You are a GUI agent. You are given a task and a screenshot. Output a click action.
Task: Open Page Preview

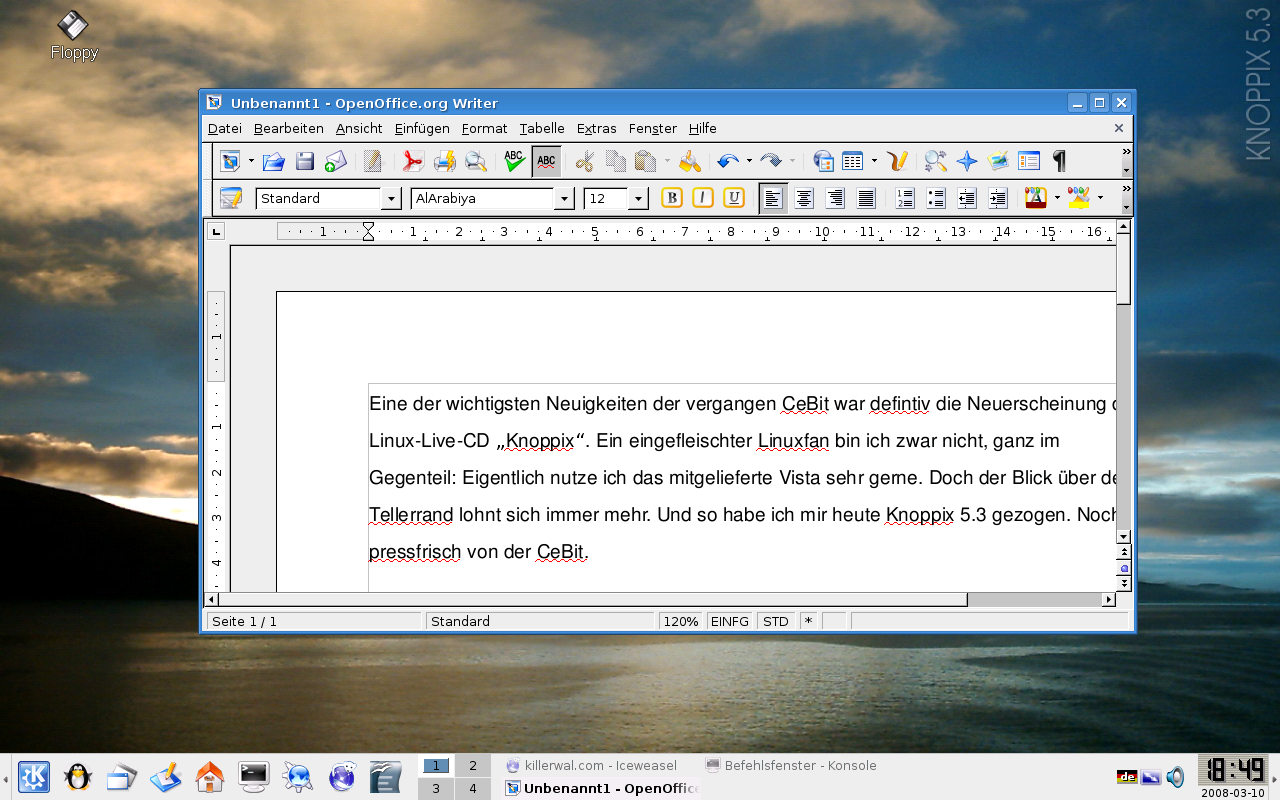coord(476,161)
